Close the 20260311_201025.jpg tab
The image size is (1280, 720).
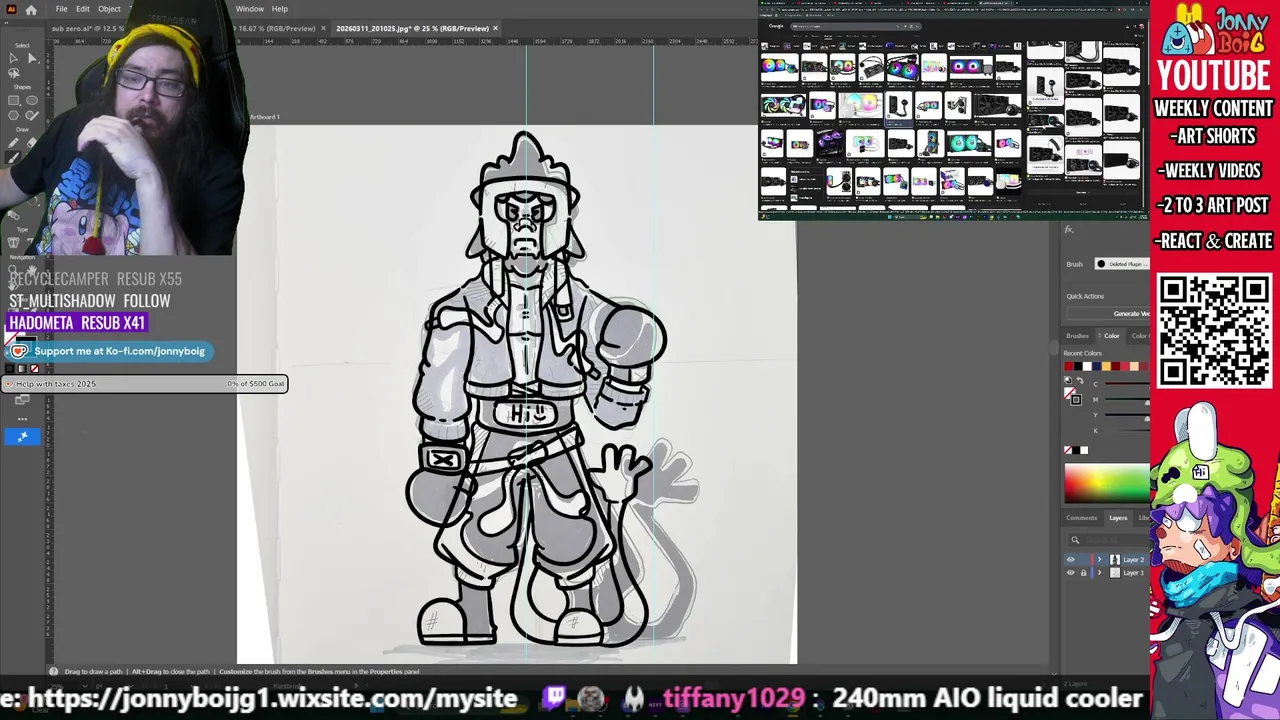pyautogui.click(x=495, y=28)
